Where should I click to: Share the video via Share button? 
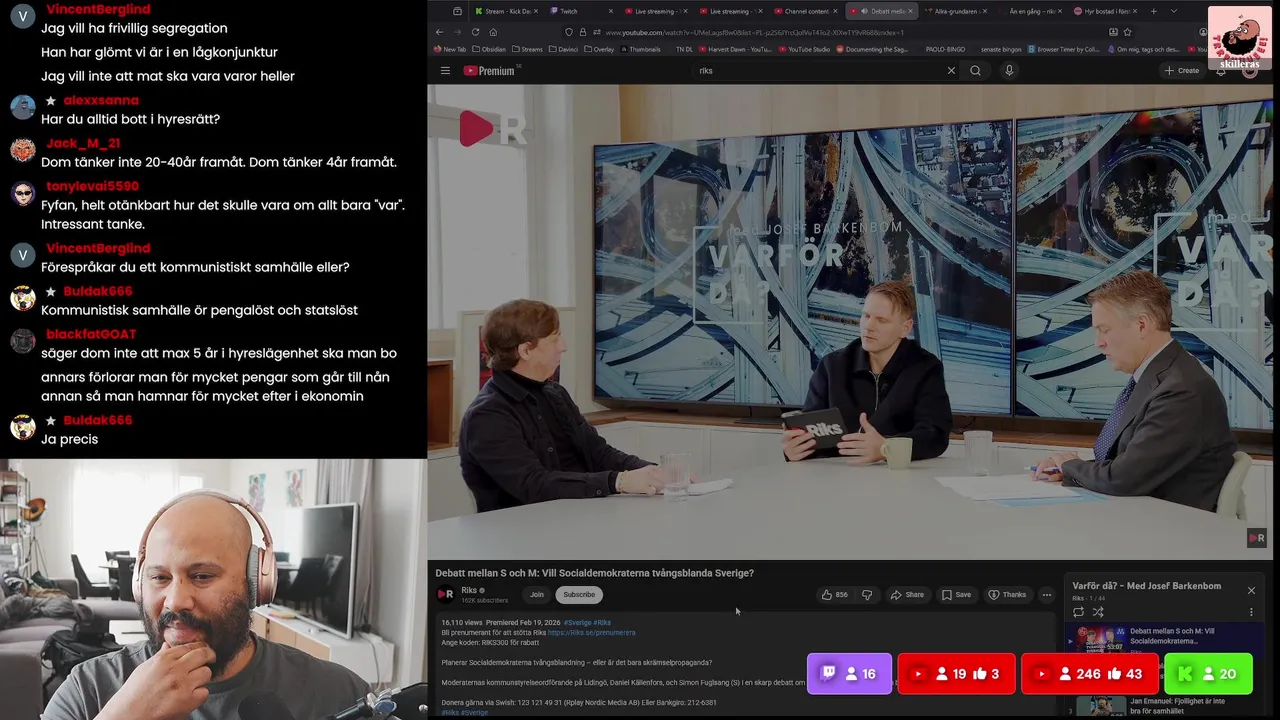(x=907, y=594)
